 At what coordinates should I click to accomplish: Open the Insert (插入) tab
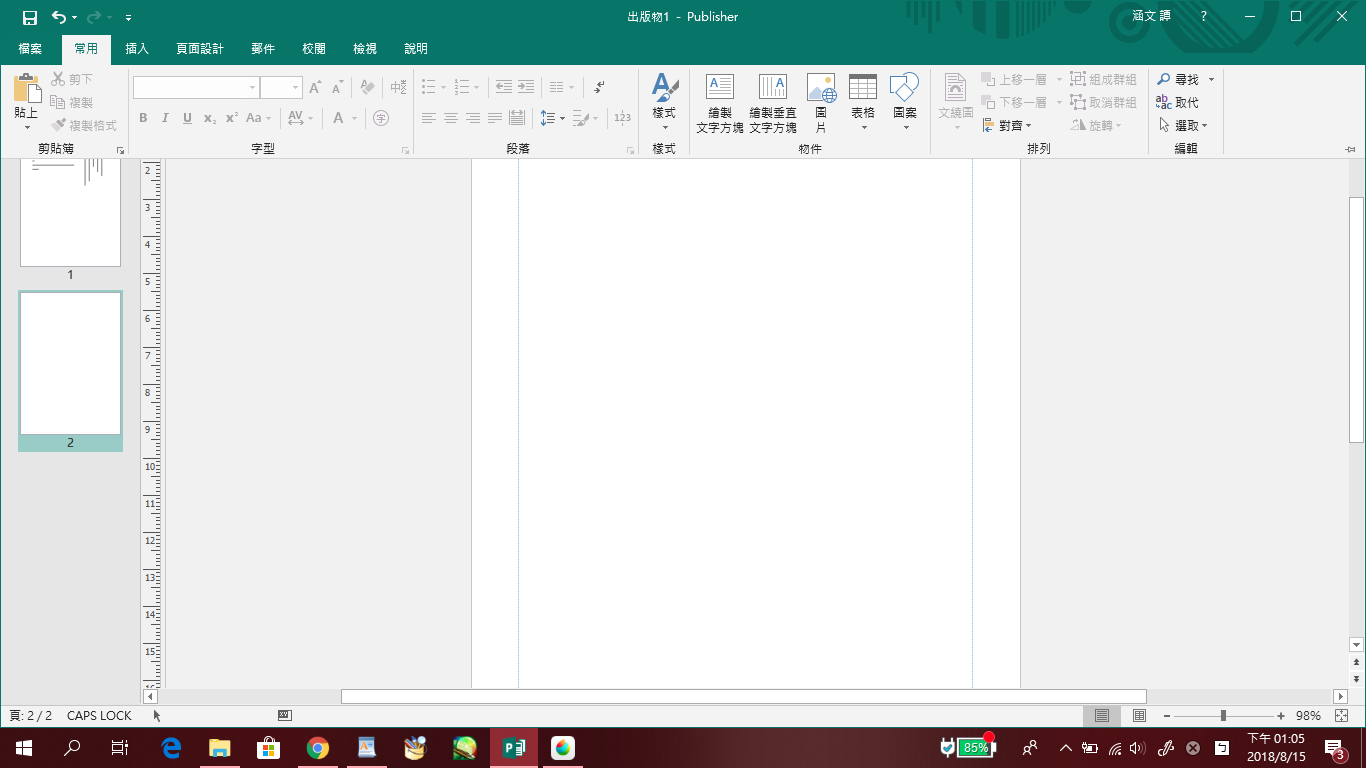[137, 48]
